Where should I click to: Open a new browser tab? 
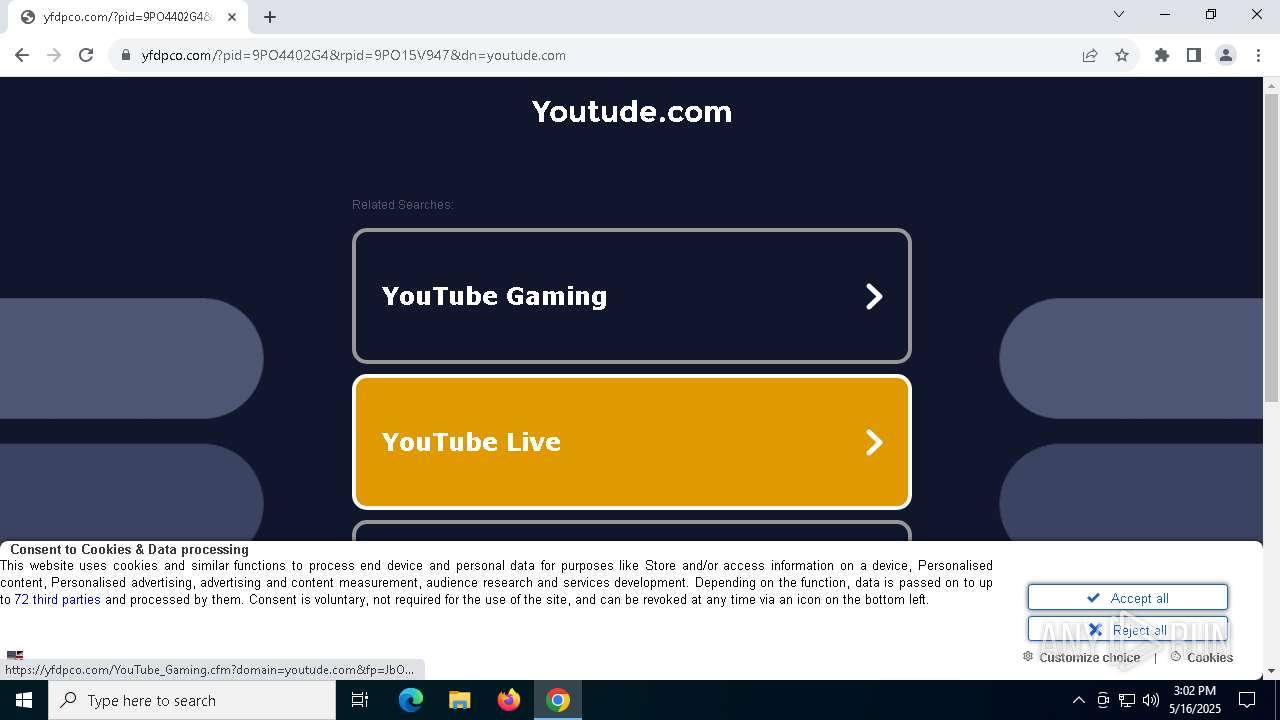270,17
